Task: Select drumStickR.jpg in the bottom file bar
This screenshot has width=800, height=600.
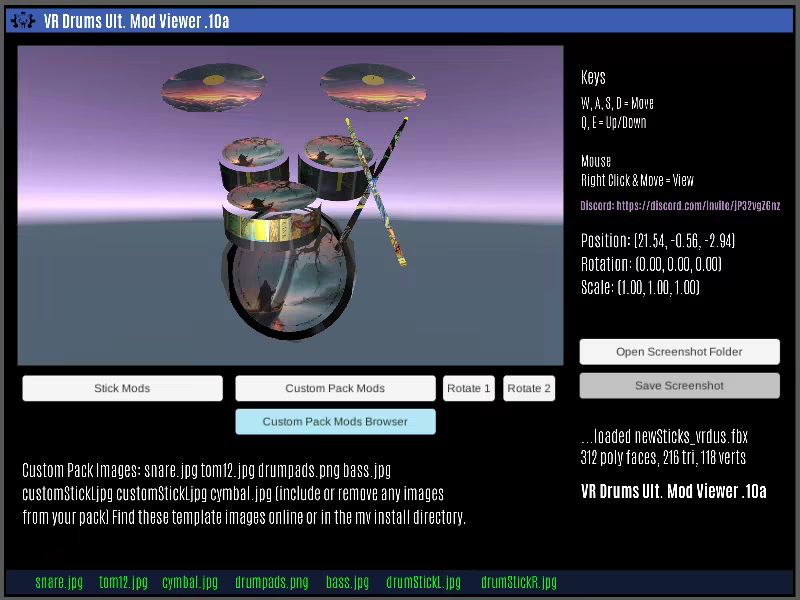Action: [518, 582]
